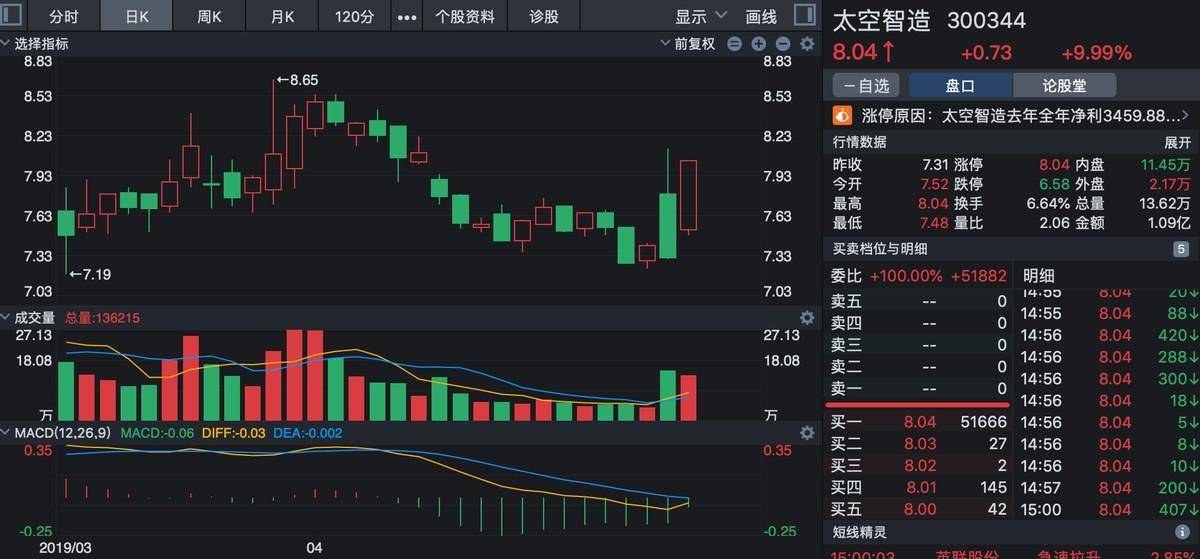Click the +0.73 price change value
1200x559 pixels.
coord(986,53)
